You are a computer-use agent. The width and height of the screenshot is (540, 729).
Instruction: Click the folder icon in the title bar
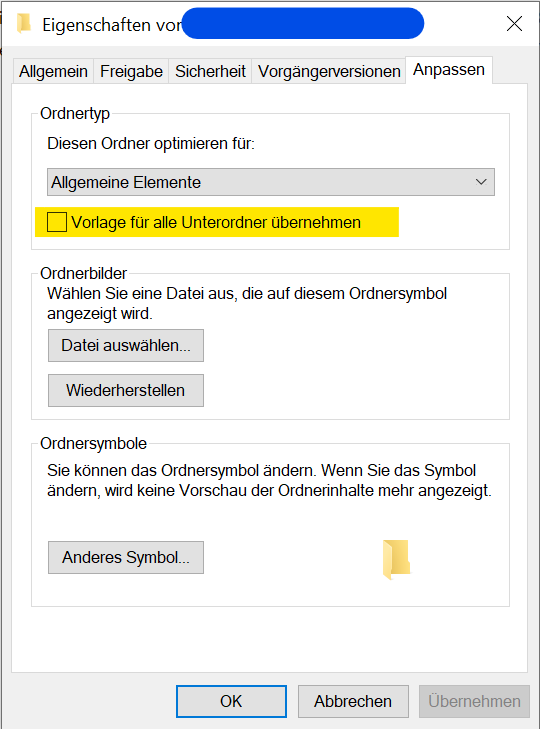(x=24, y=24)
